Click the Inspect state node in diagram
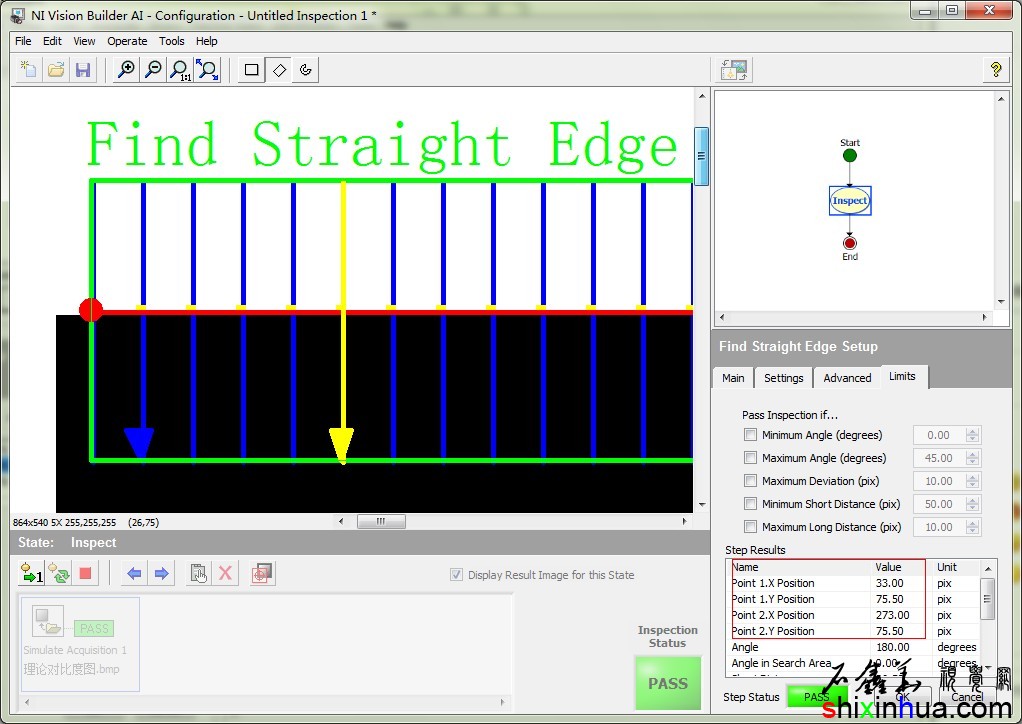This screenshot has width=1022, height=724. pyautogui.click(x=850, y=201)
